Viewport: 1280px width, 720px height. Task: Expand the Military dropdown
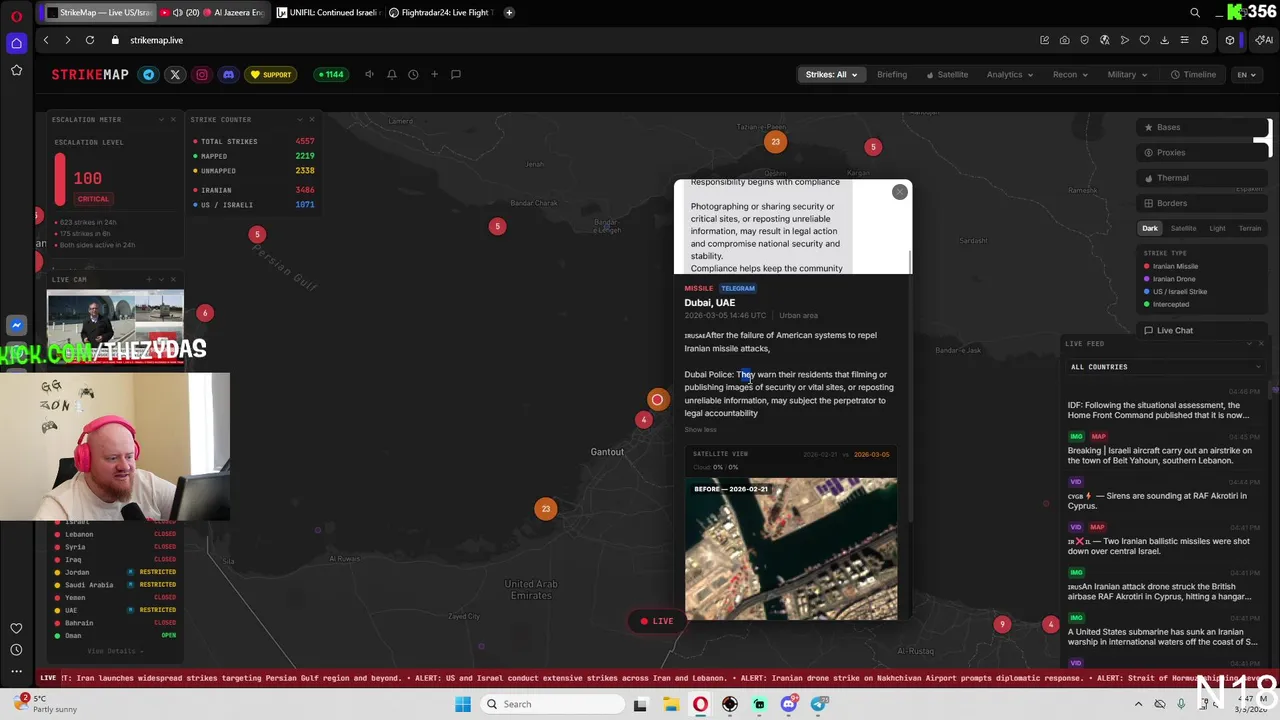click(x=1127, y=74)
